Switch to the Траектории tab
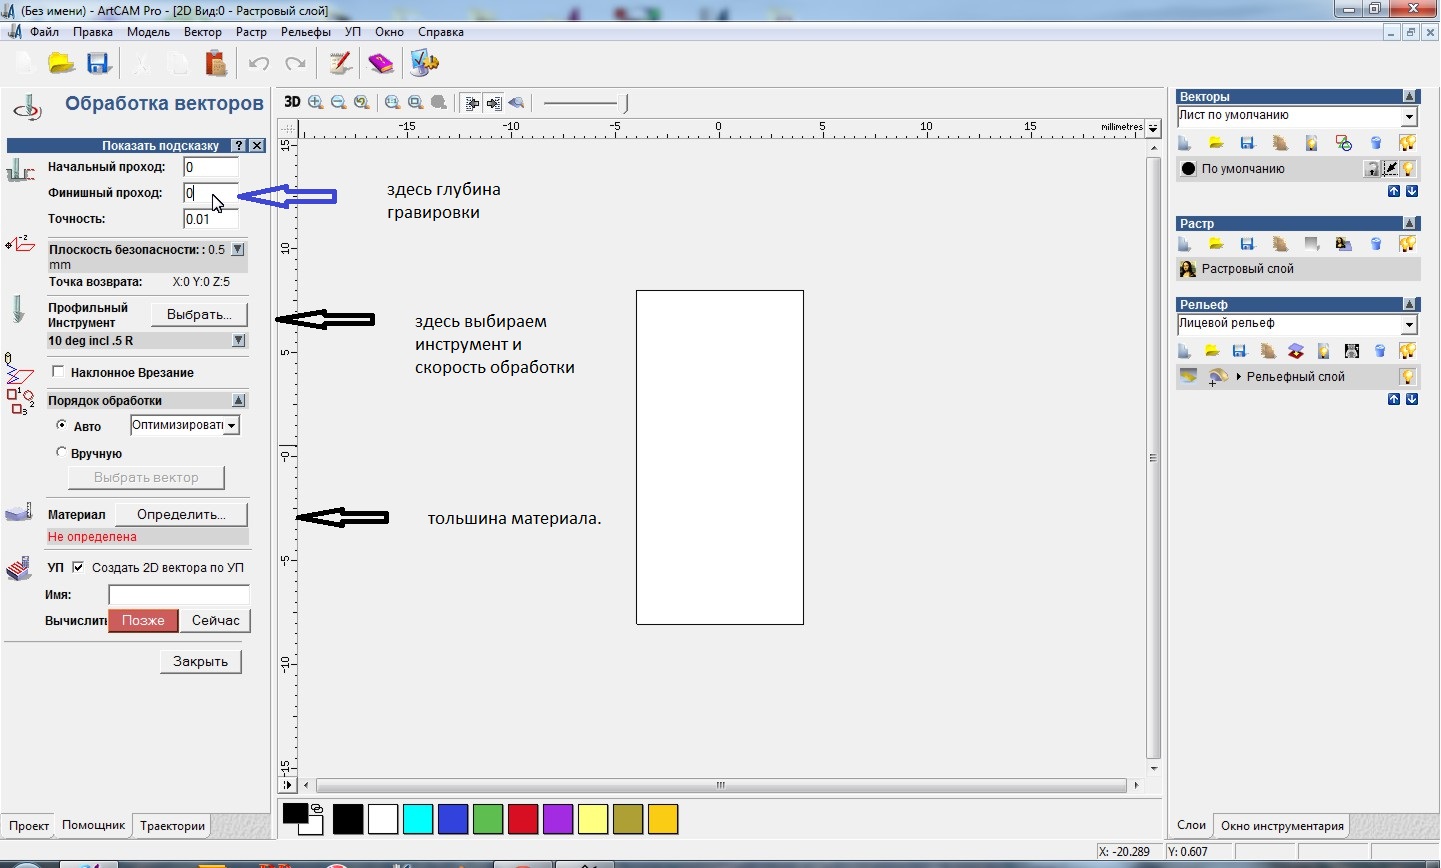This screenshot has height=868, width=1441. [x=172, y=826]
